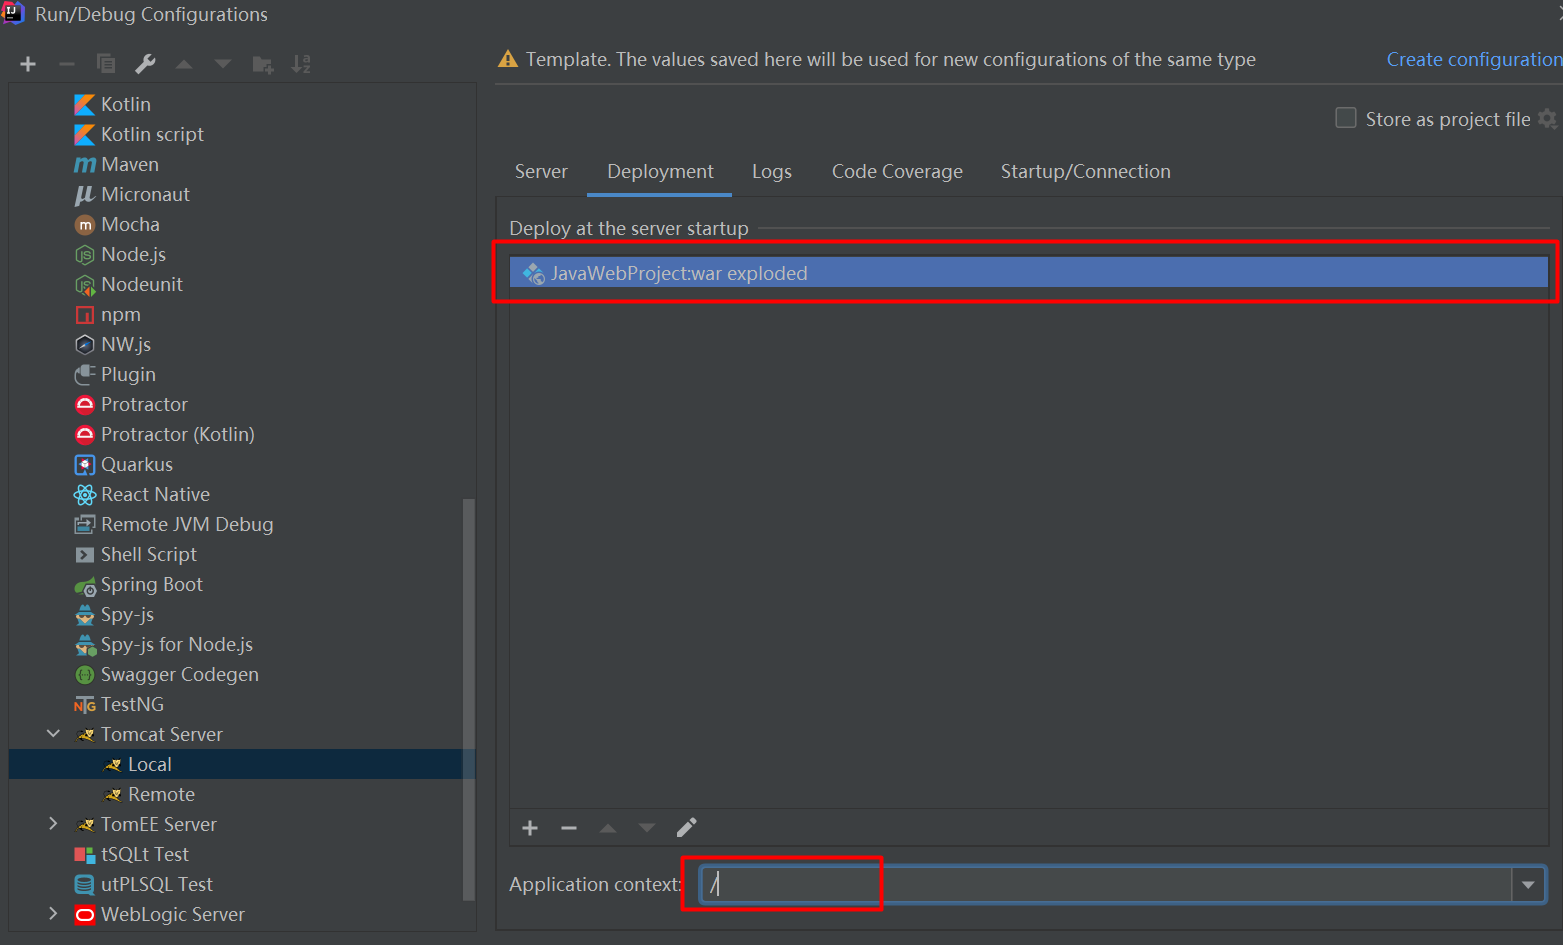This screenshot has width=1563, height=945.
Task: Click the Create configuration link
Action: [1474, 59]
